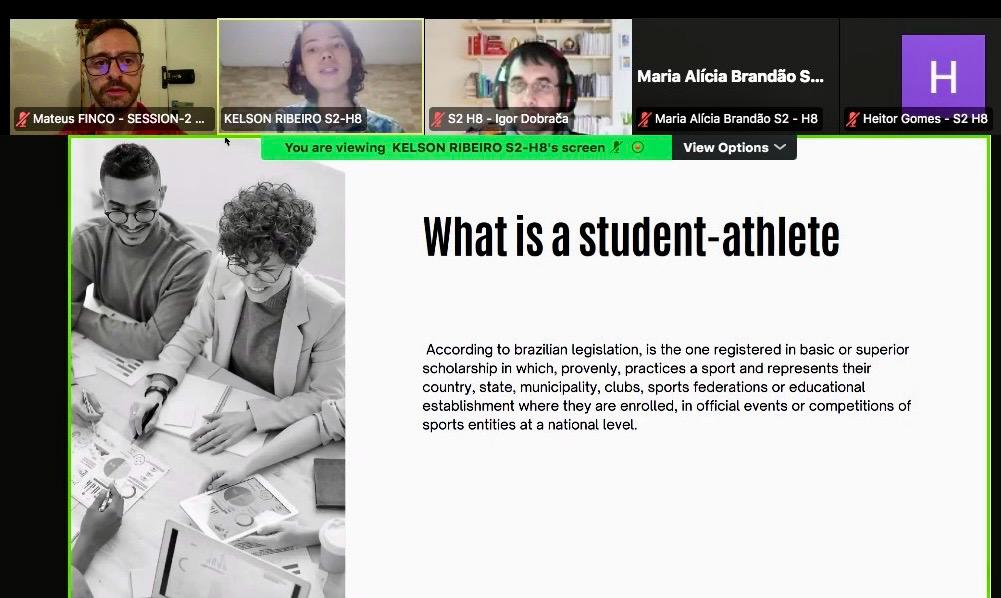Select Mateus FINCO's video thumbnail
Screen dimensions: 1001x598
click(113, 77)
